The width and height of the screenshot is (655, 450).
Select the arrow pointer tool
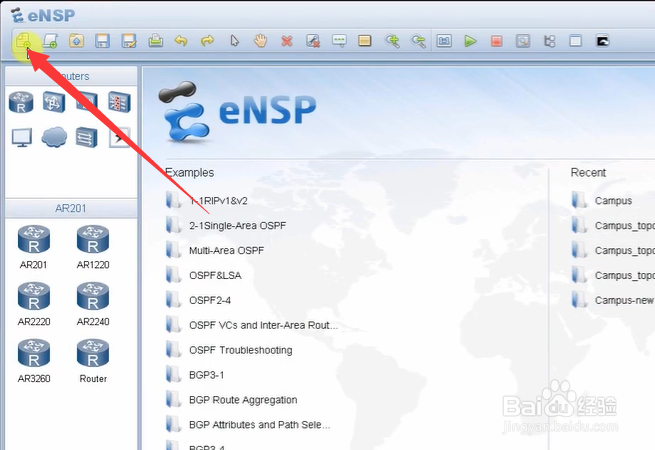tap(234, 41)
